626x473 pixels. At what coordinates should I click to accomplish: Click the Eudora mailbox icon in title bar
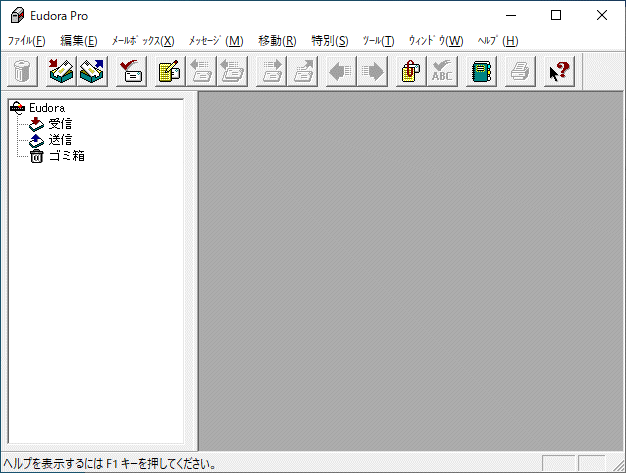point(17,16)
